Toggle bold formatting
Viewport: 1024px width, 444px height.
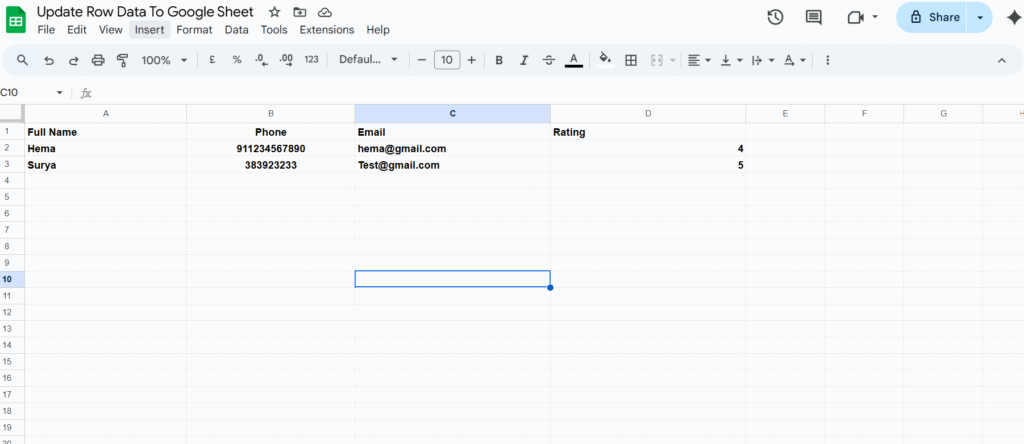(x=499, y=60)
